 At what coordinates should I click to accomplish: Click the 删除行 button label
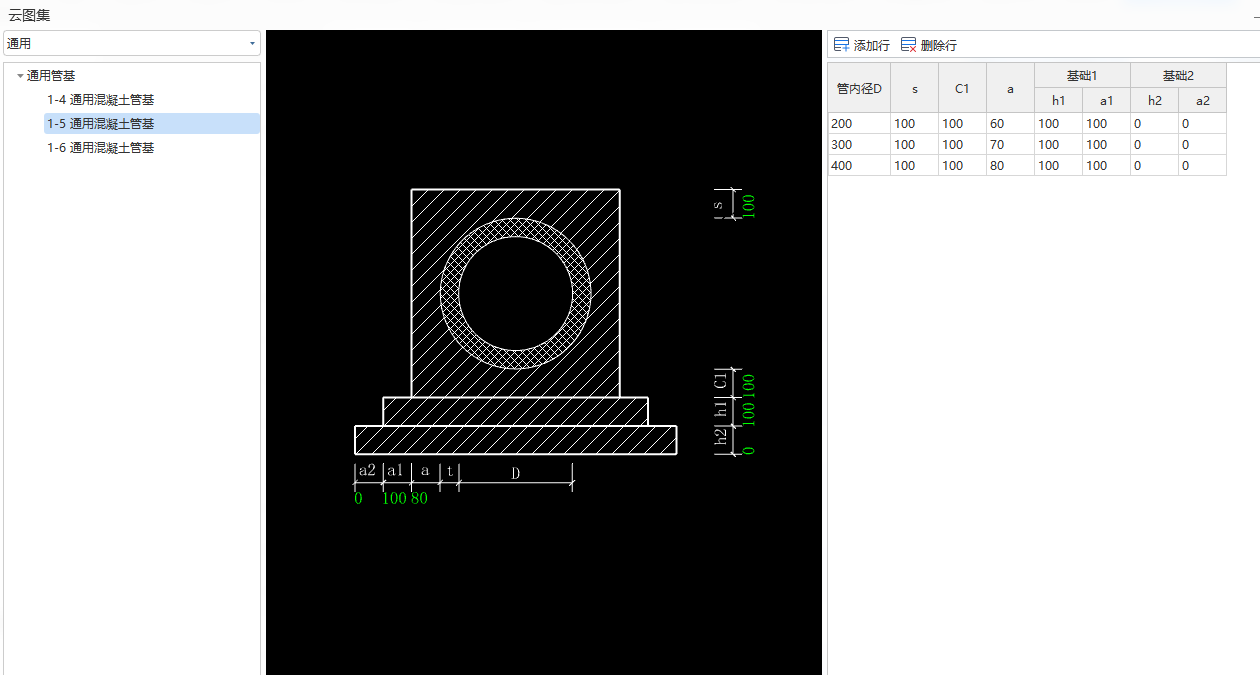938,46
